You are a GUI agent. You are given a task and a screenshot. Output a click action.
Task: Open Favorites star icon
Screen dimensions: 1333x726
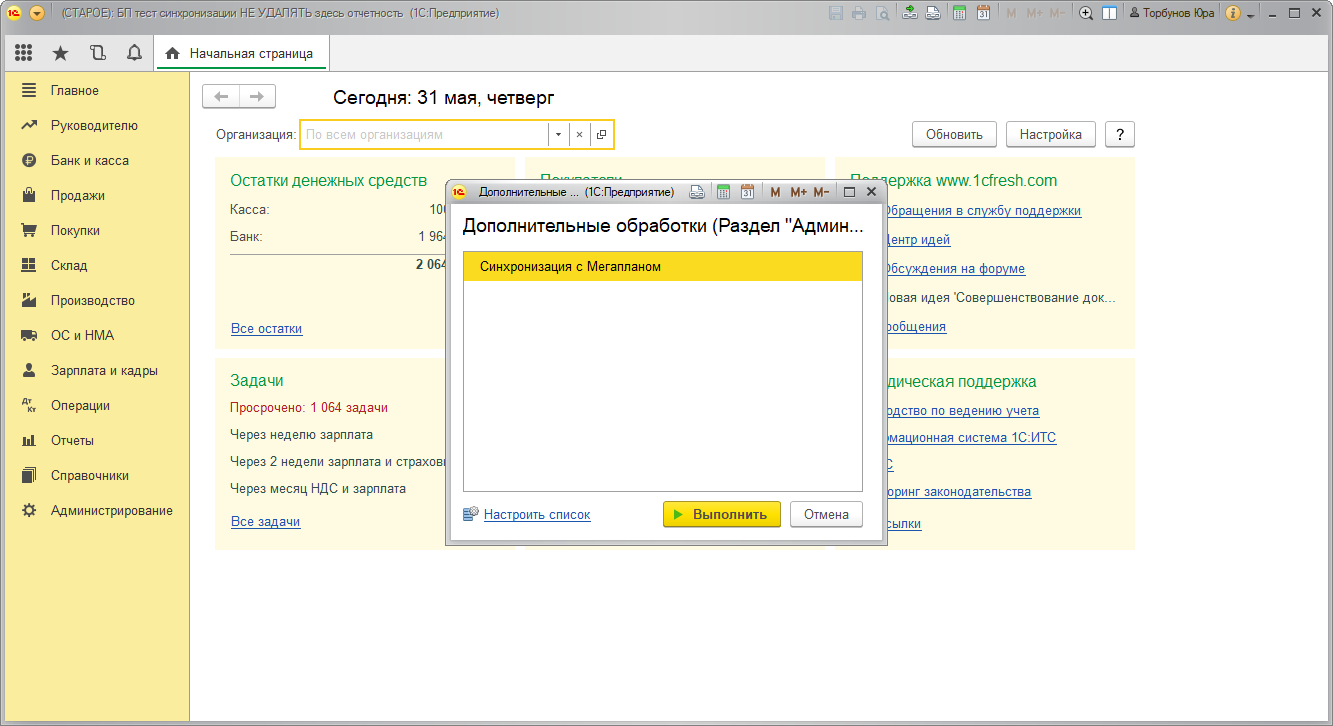pyautogui.click(x=60, y=53)
